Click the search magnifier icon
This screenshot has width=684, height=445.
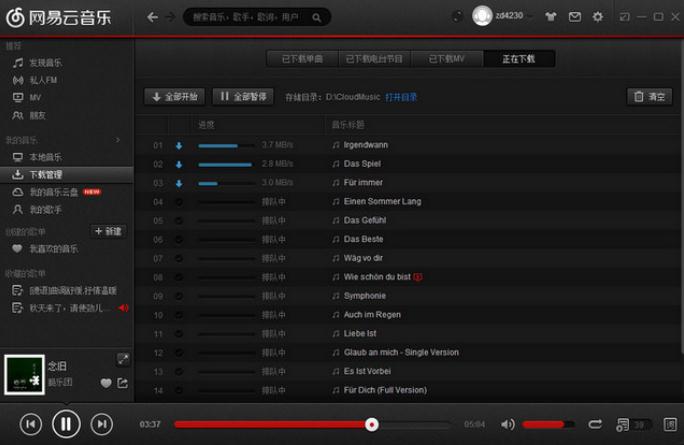click(317, 17)
